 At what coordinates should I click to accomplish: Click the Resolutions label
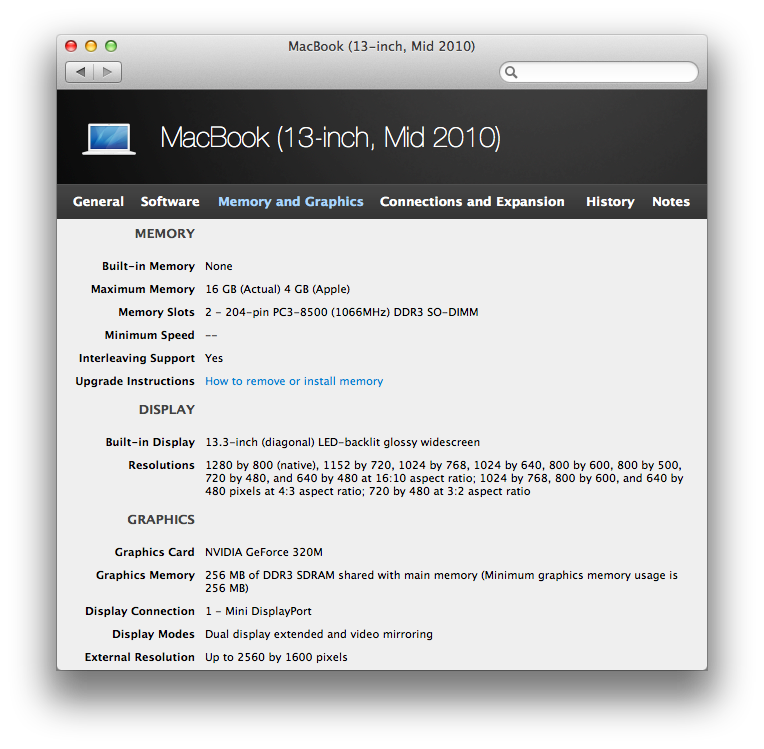pos(161,465)
